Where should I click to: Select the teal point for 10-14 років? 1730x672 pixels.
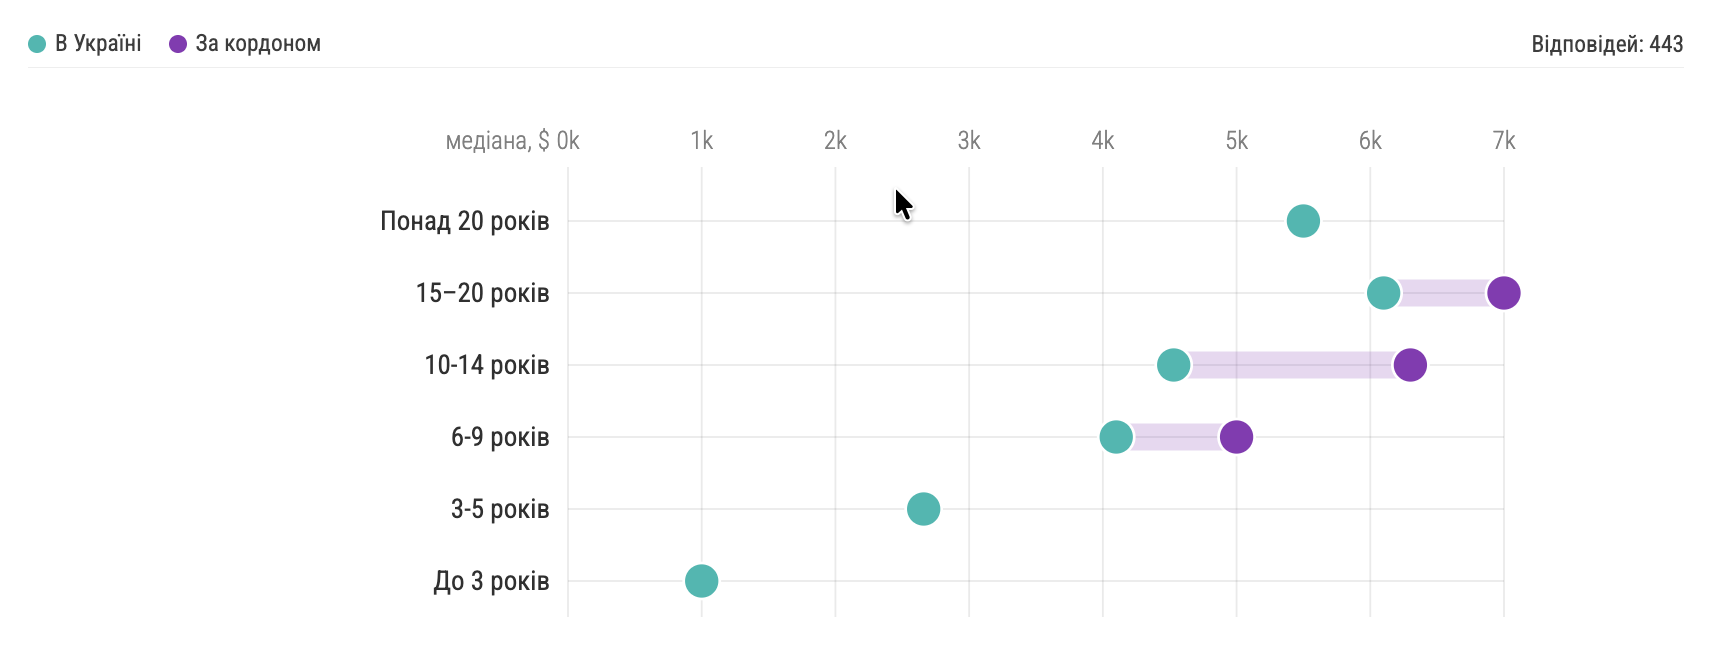(x=1173, y=365)
